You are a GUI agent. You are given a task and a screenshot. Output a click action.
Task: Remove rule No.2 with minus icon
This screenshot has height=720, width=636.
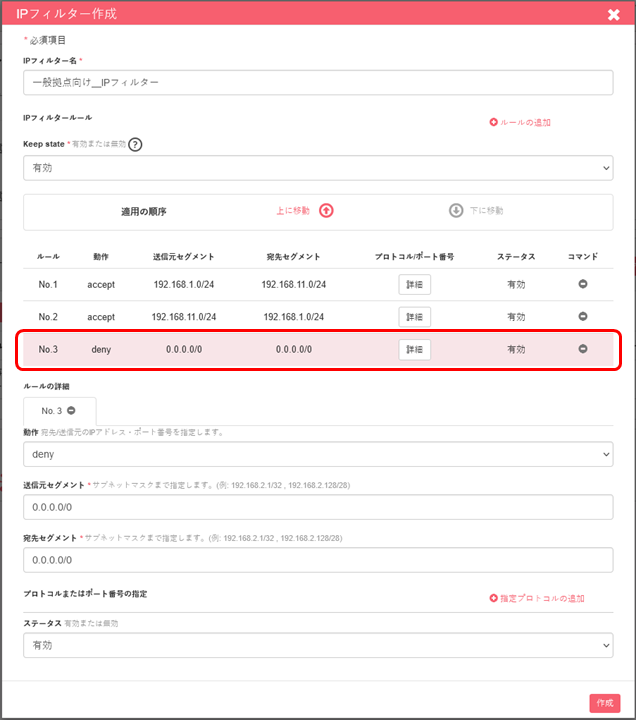[x=583, y=316]
